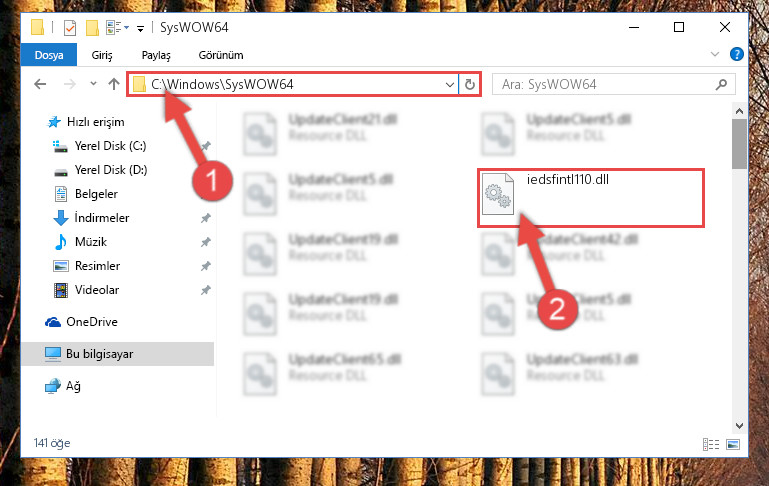Open the Quick Access Toolbar customize dropdown
Viewport: 769px width, 486px height.
tap(140, 28)
